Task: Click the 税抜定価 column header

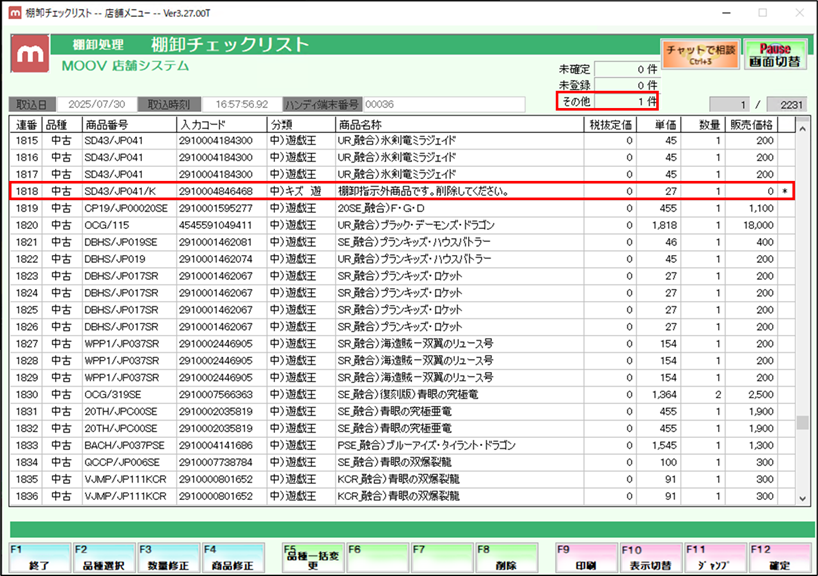Action: (610, 125)
